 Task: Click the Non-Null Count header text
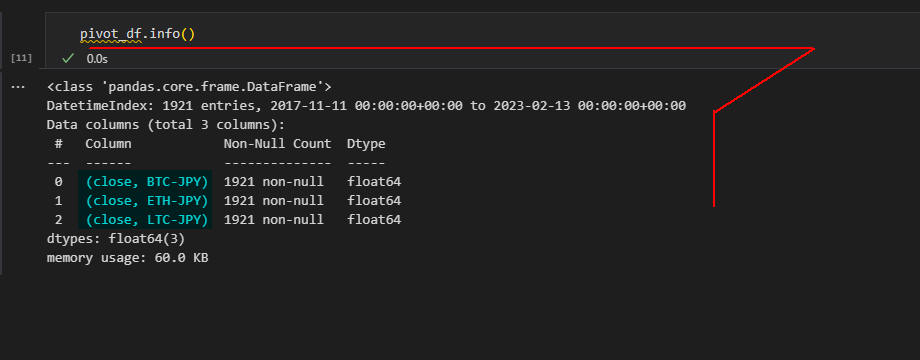(278, 144)
